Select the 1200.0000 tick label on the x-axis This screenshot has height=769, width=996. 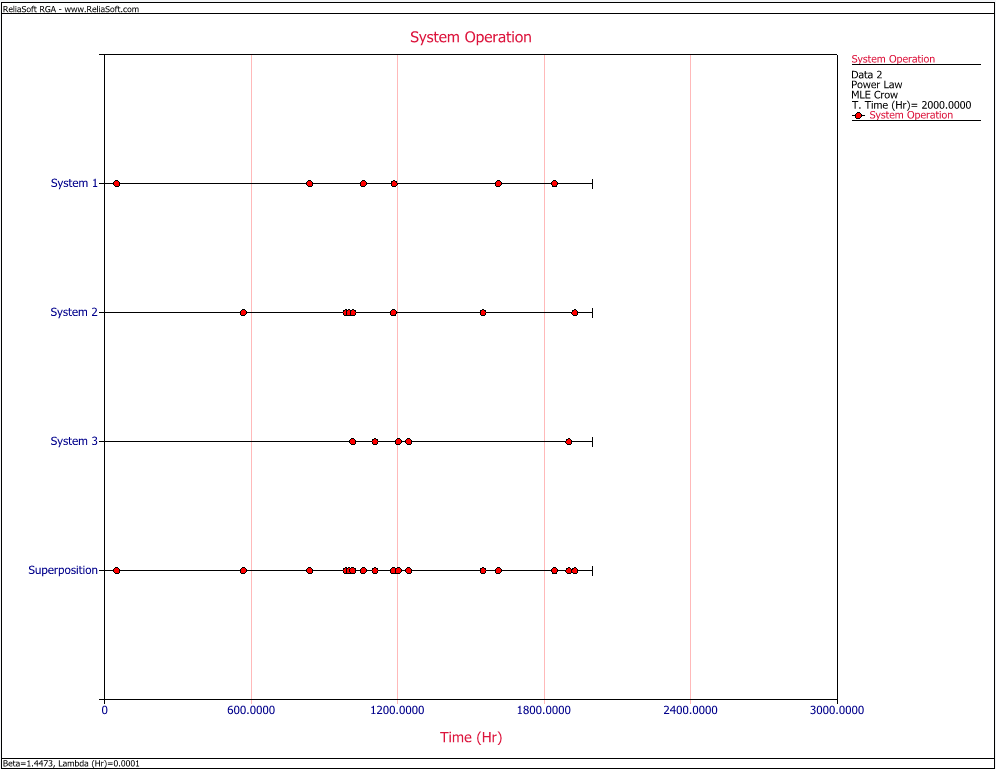point(397,711)
